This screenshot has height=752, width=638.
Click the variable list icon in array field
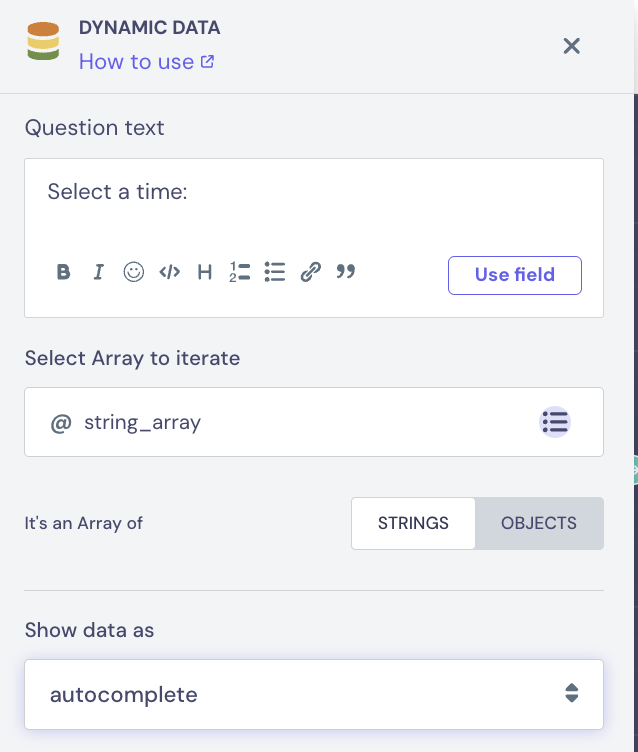(555, 422)
